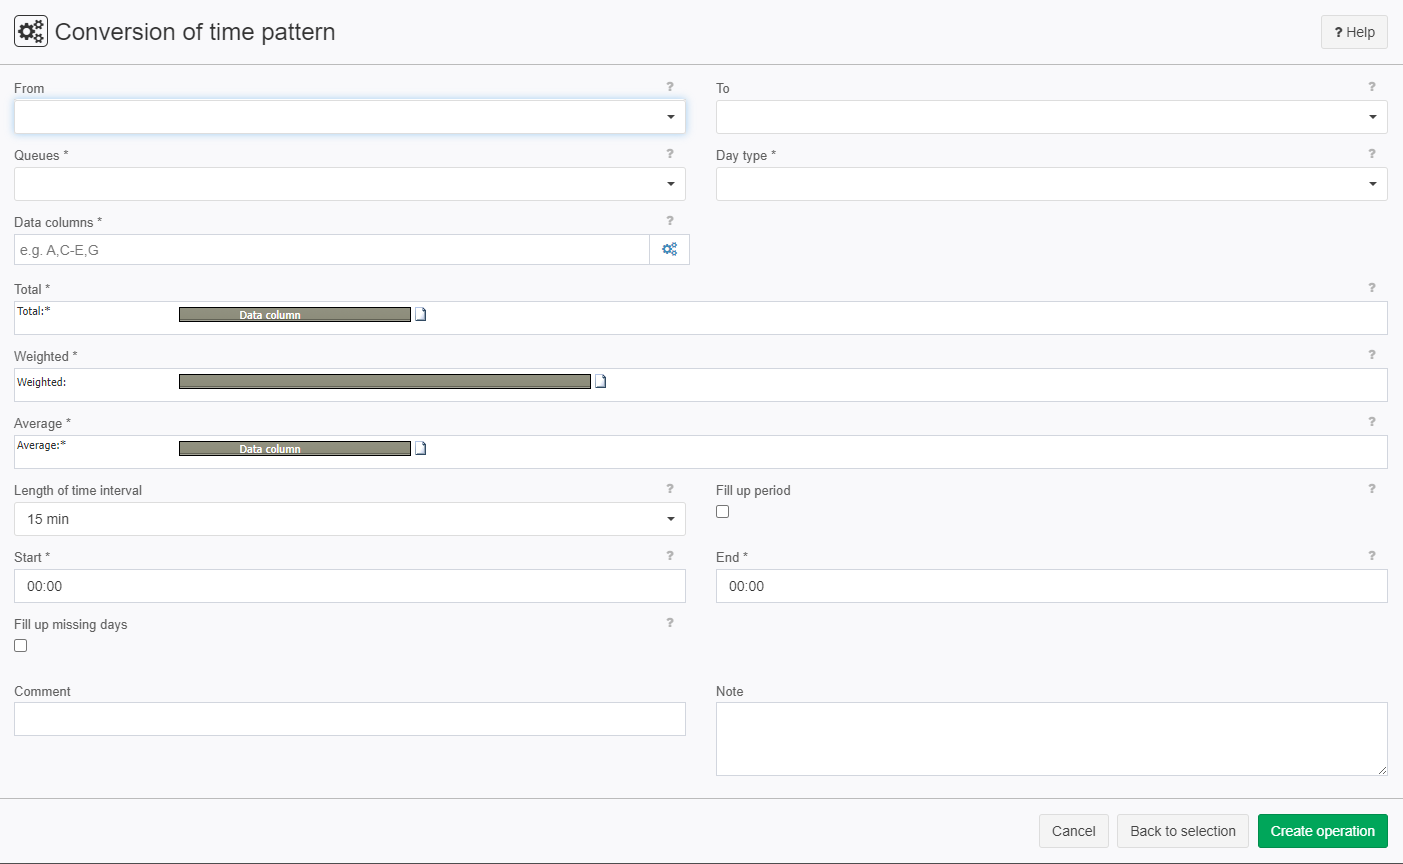
Task: Focus the Note text area
Action: [1052, 739]
